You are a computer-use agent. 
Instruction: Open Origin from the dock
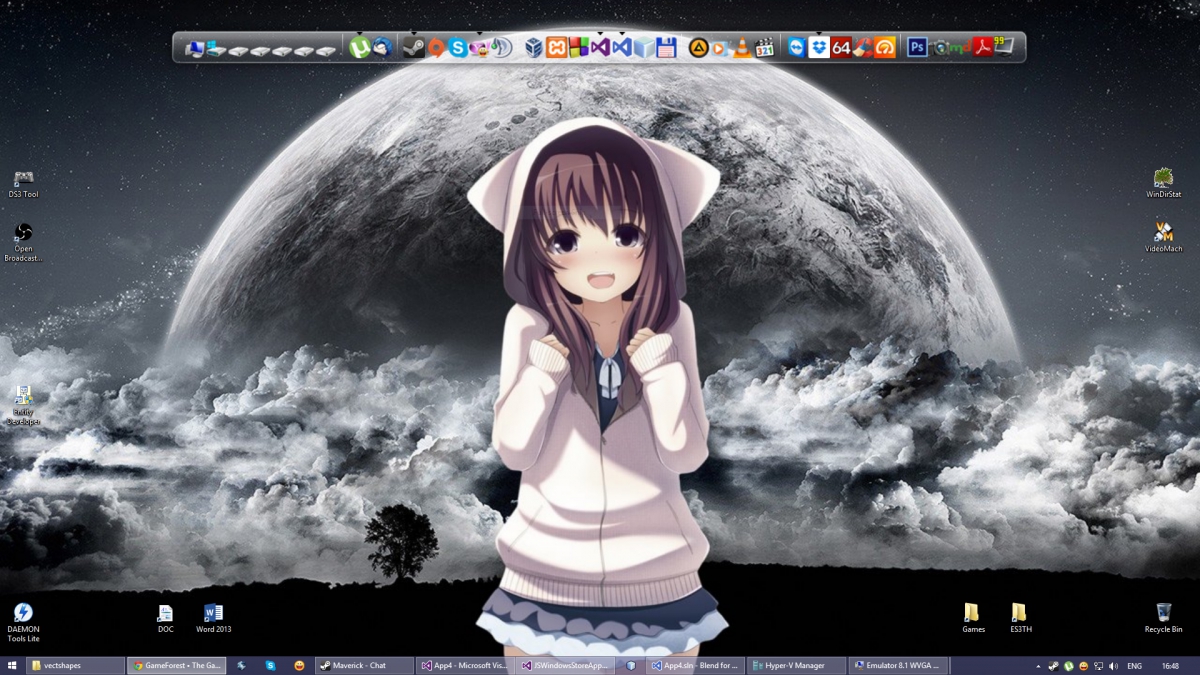coord(436,47)
